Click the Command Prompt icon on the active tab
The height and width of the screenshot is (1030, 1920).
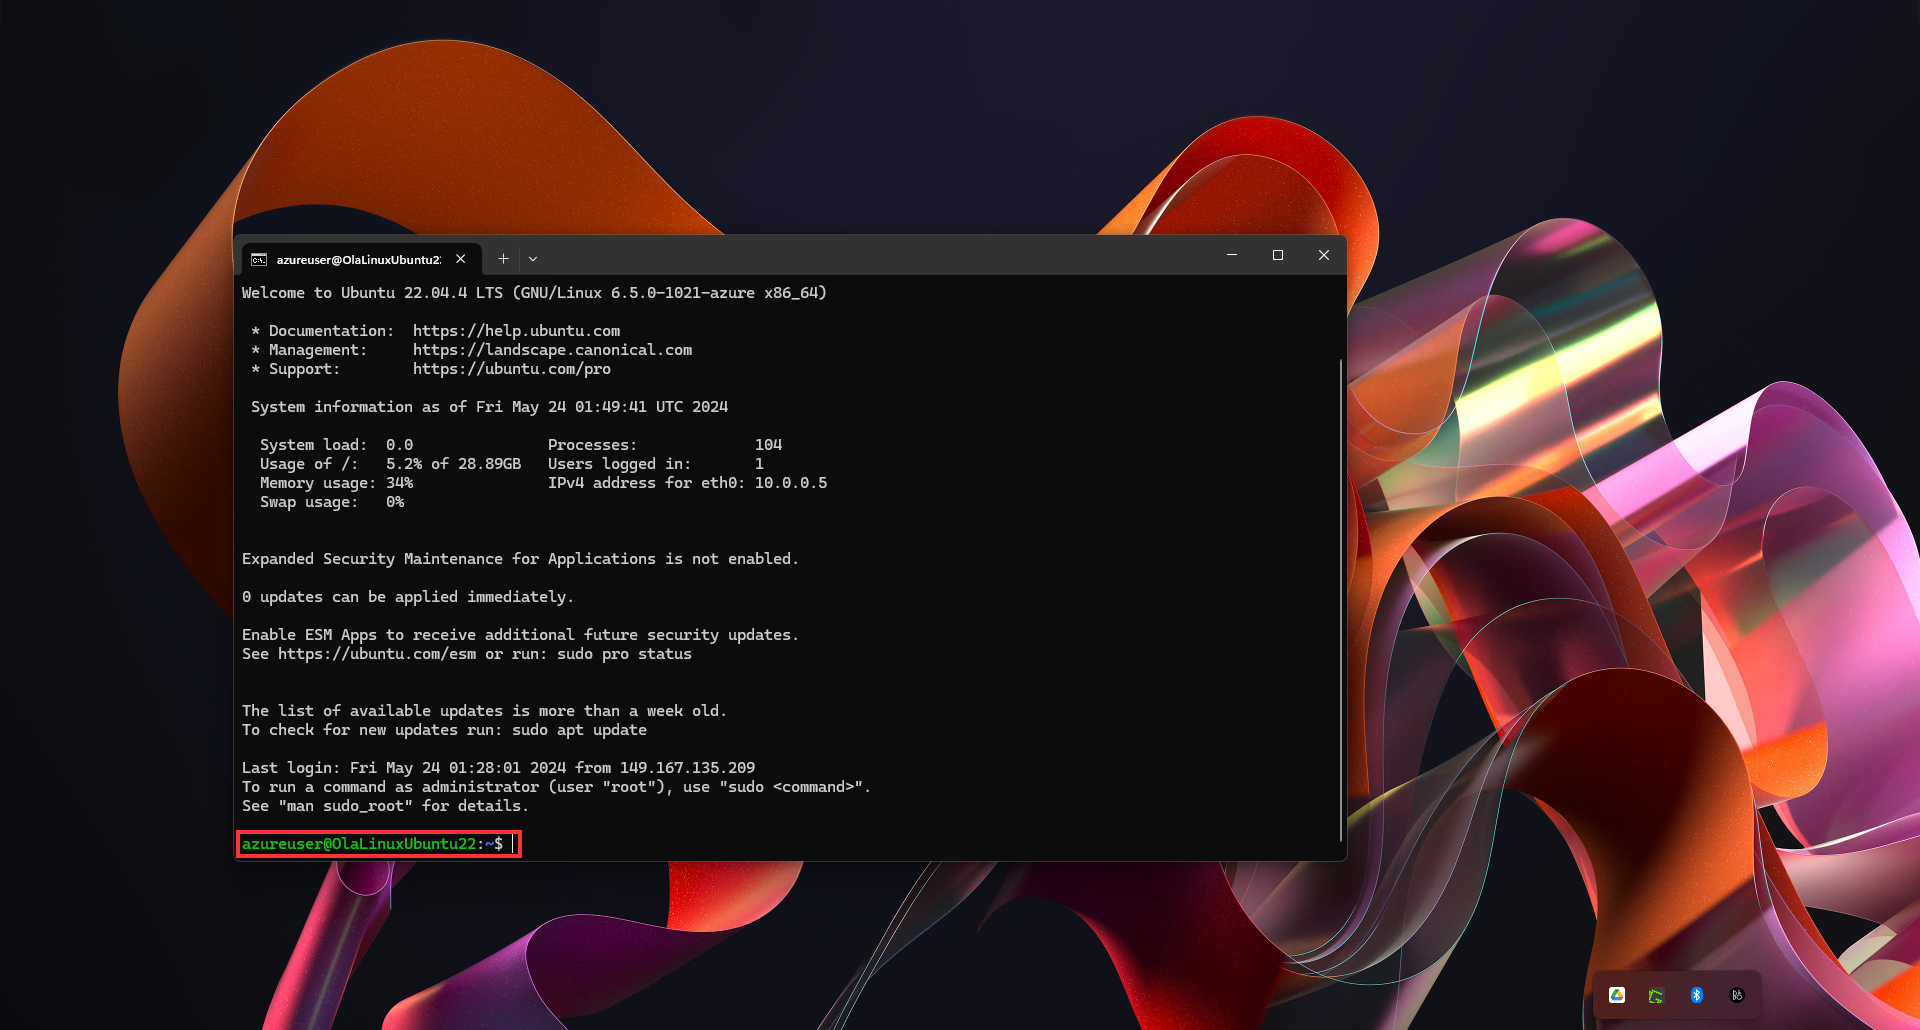pyautogui.click(x=260, y=258)
